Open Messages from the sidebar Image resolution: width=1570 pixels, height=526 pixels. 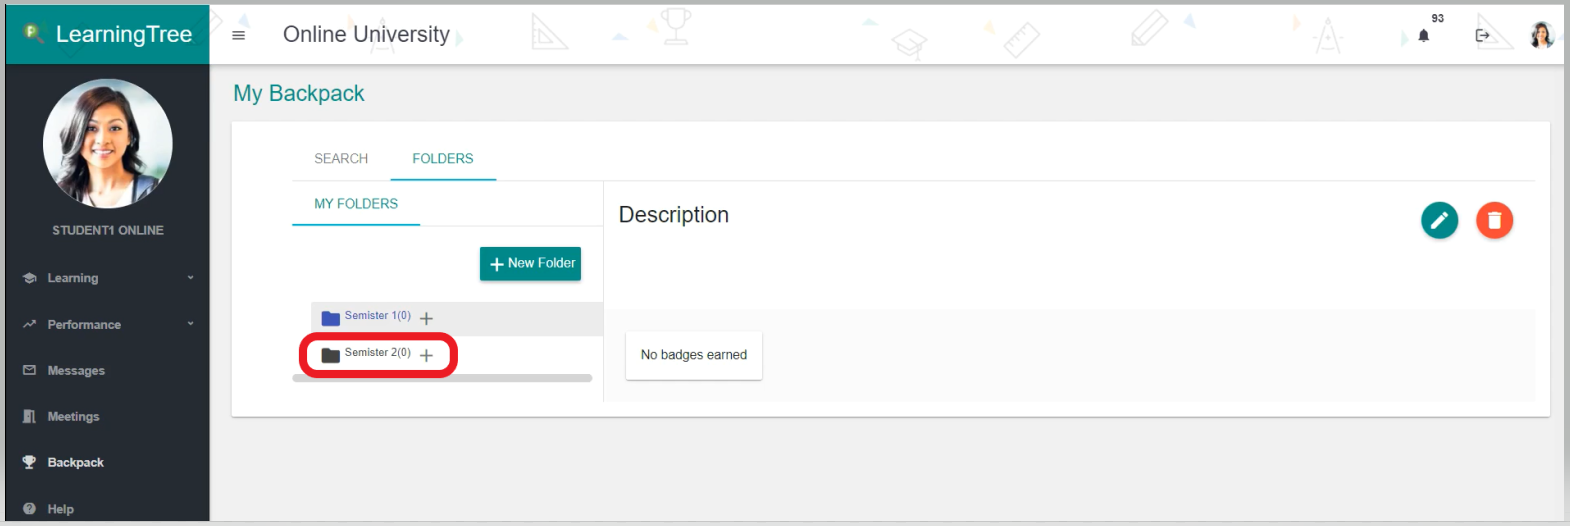[x=76, y=370]
